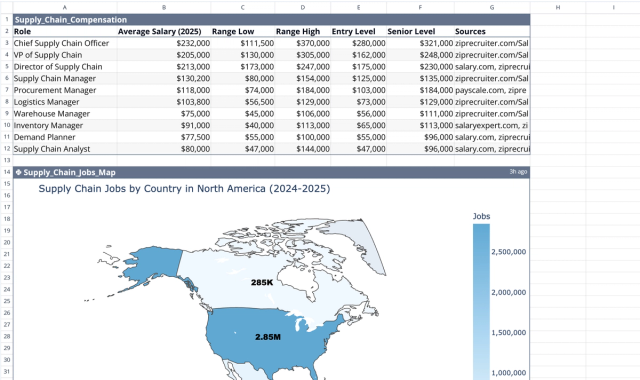The image size is (640, 380).
Task: Click the 2.85M label on United States
Action: coord(268,337)
